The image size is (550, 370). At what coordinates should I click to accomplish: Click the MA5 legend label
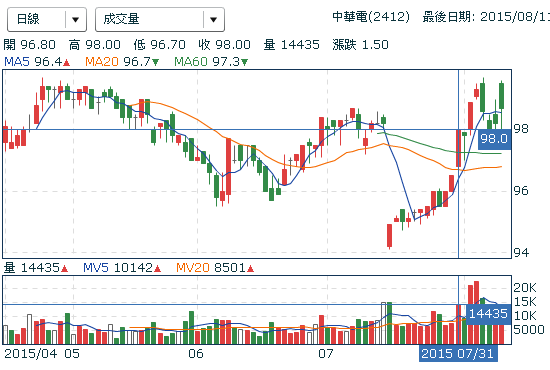pyautogui.click(x=17, y=62)
